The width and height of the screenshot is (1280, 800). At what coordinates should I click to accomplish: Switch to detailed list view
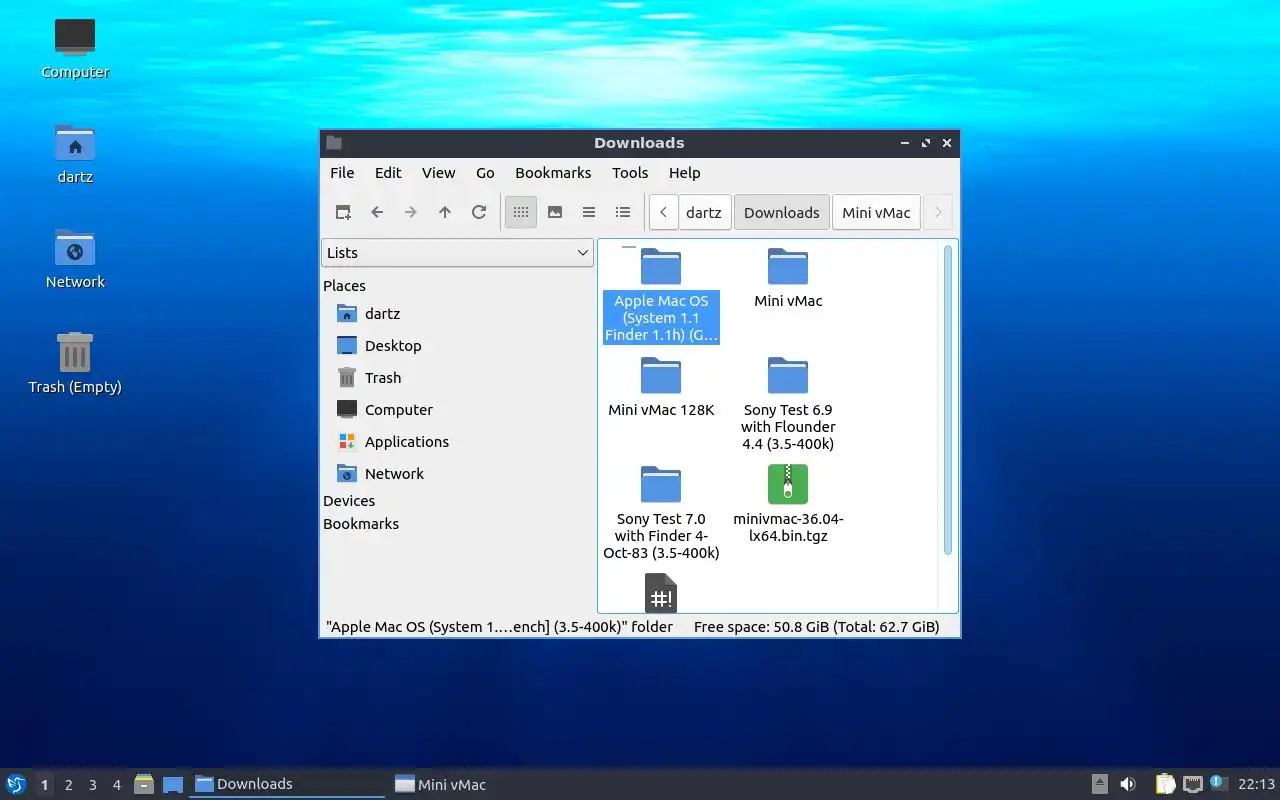pos(623,212)
